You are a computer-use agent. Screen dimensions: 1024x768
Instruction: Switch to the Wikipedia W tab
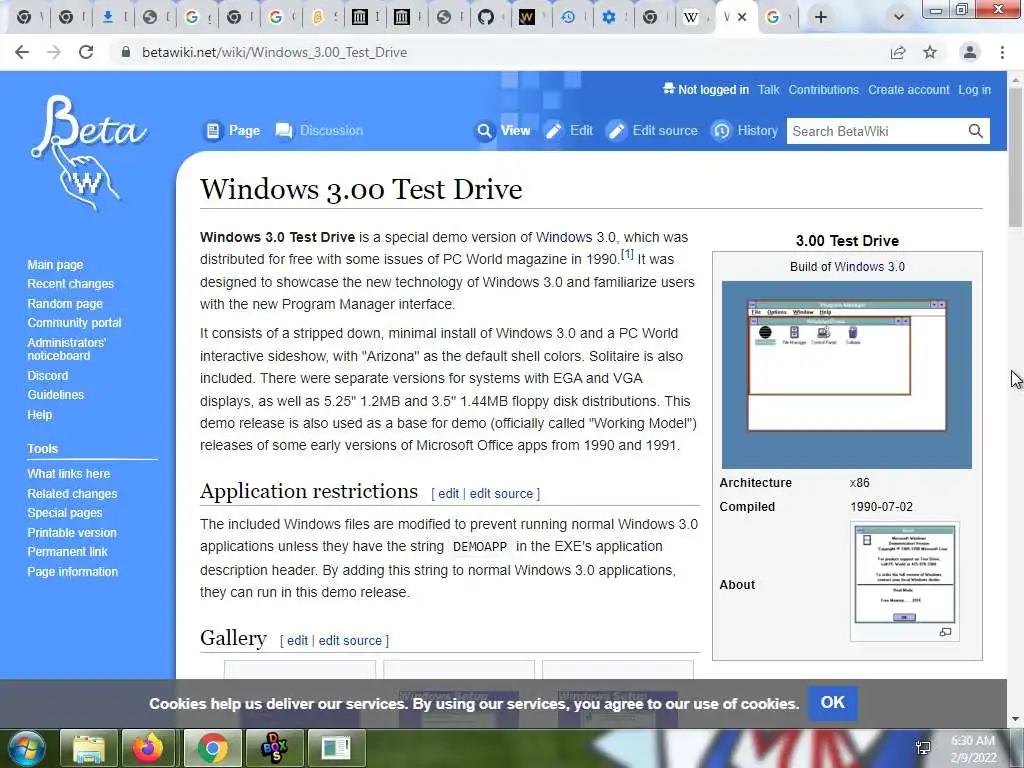pos(690,17)
